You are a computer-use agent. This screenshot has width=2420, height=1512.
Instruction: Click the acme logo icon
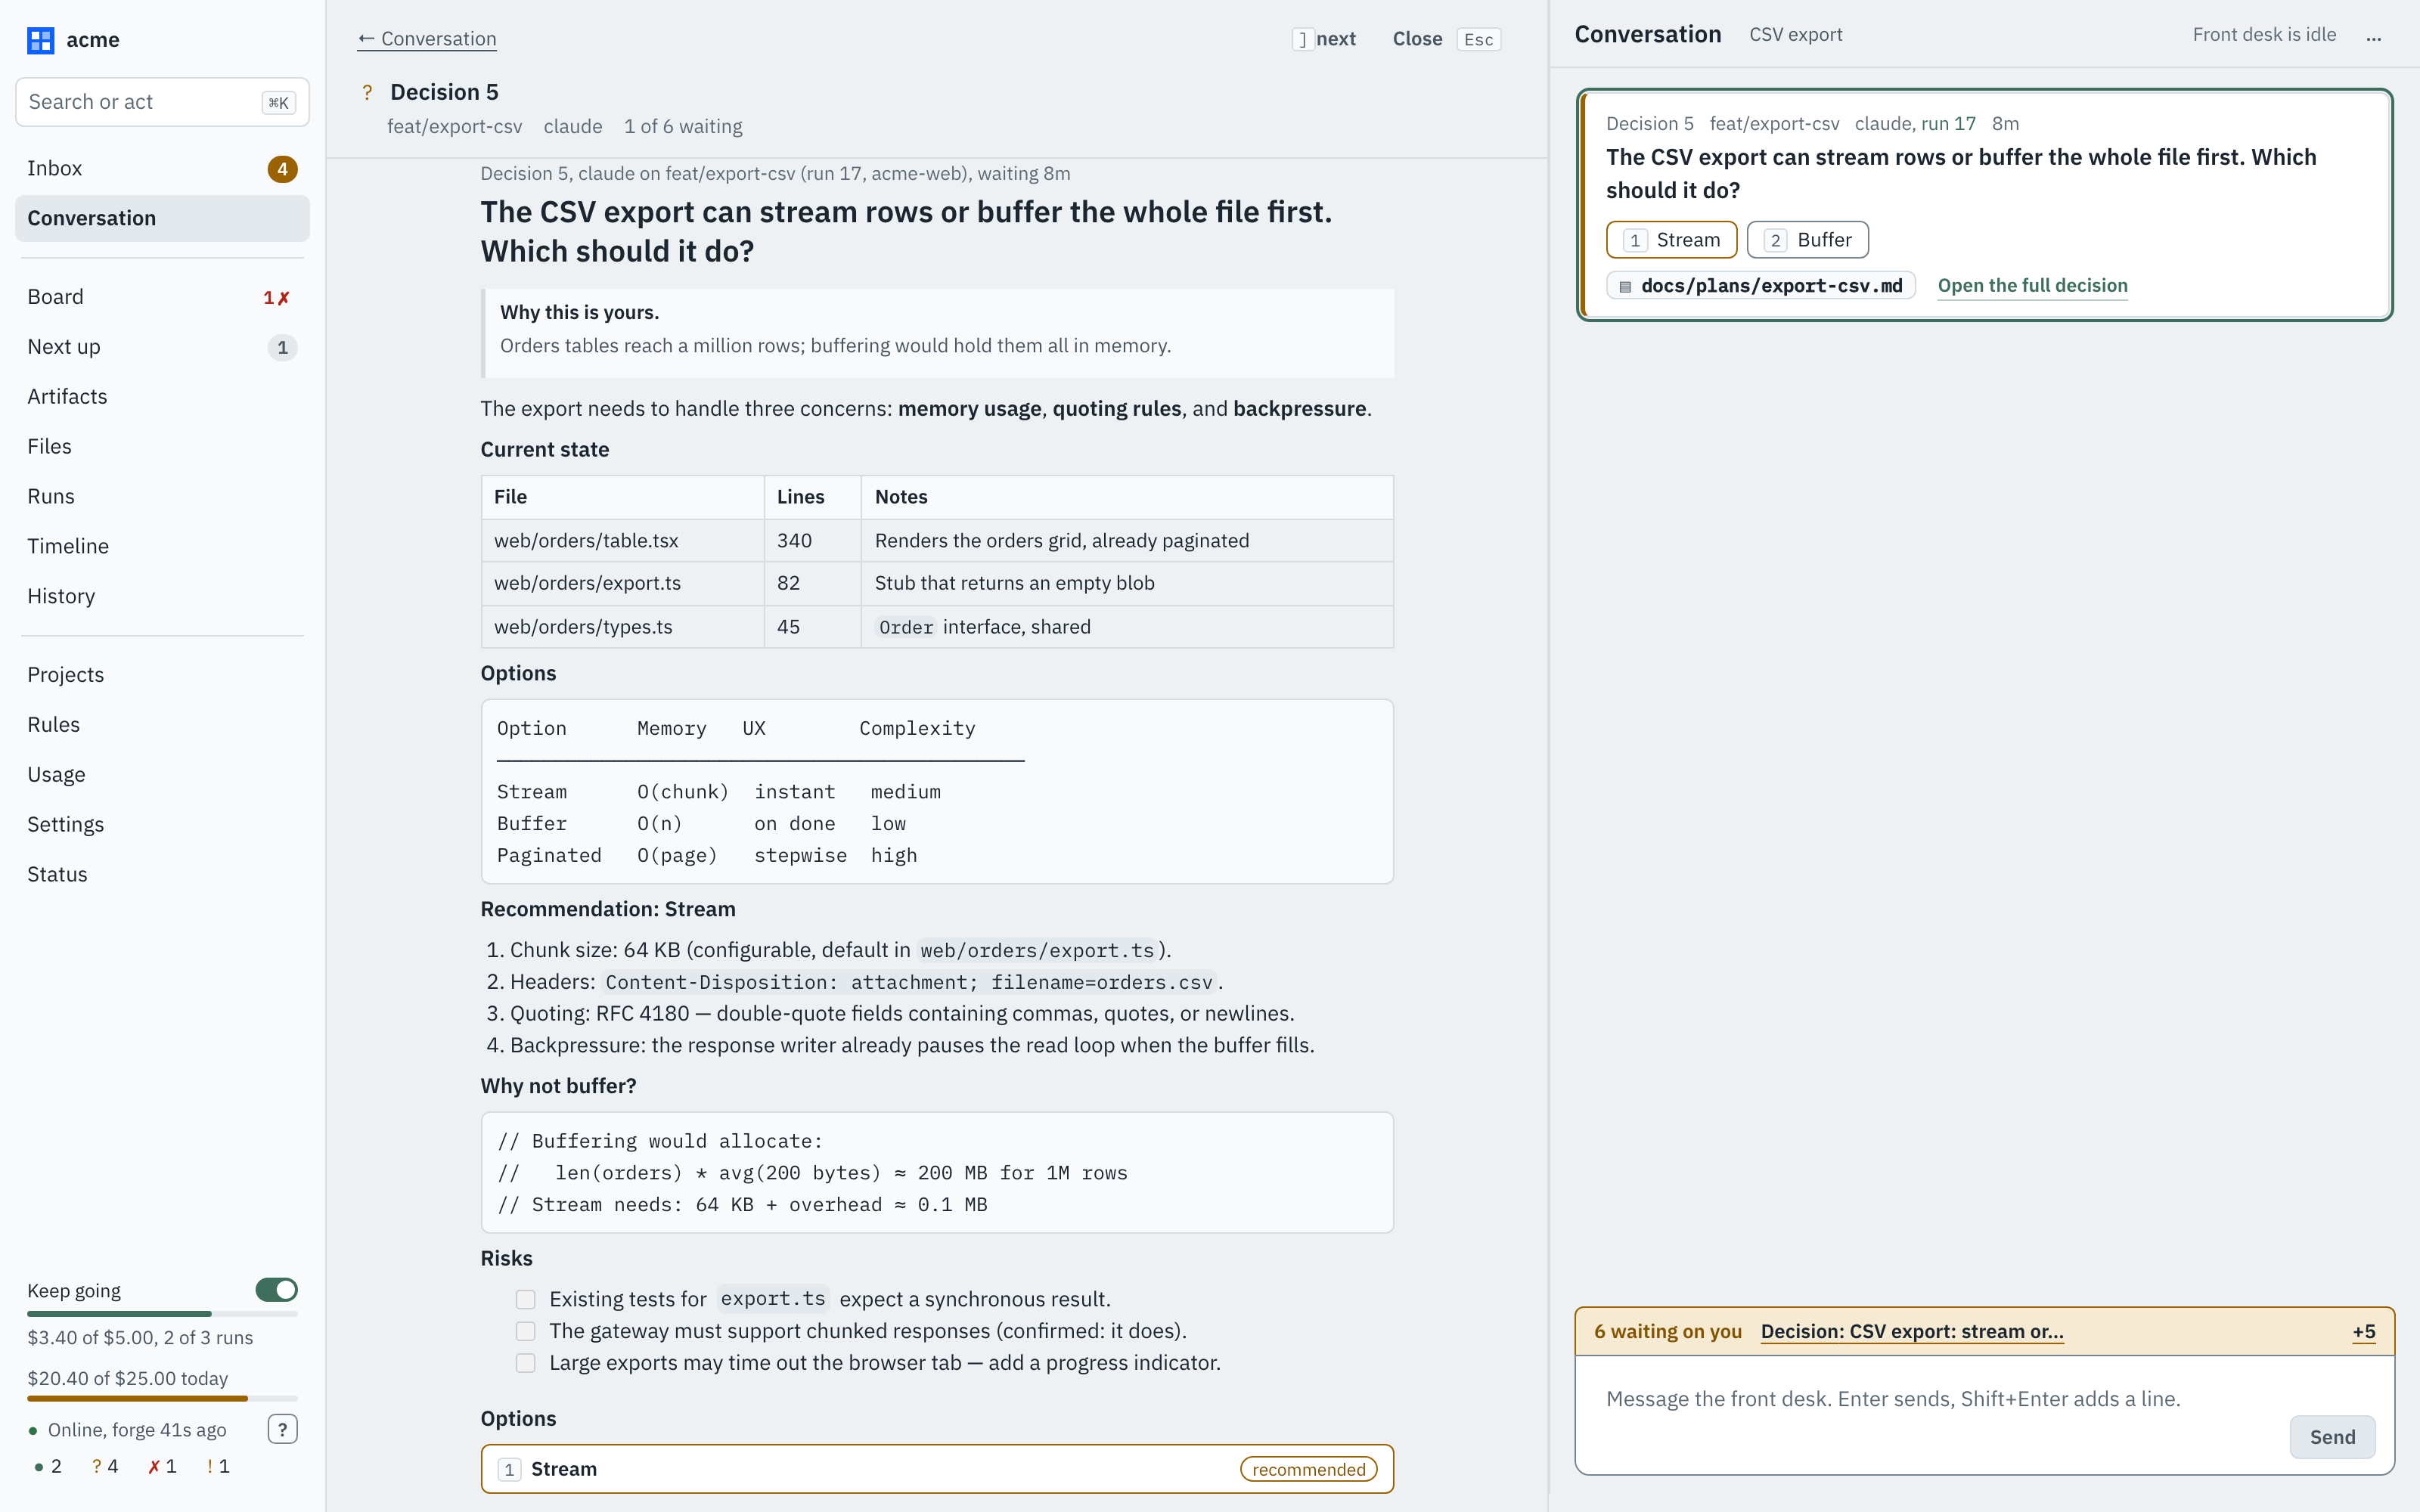pos(40,40)
